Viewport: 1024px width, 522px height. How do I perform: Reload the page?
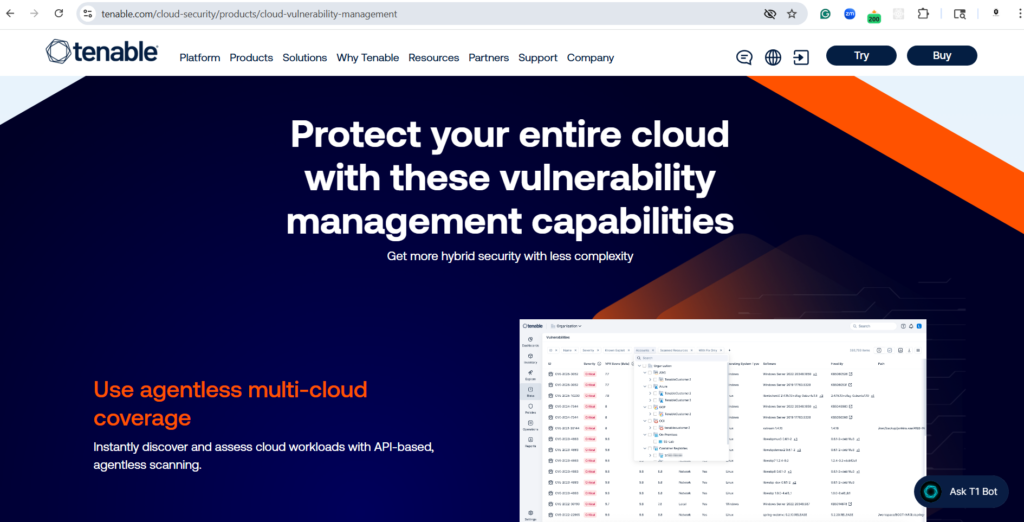click(59, 14)
